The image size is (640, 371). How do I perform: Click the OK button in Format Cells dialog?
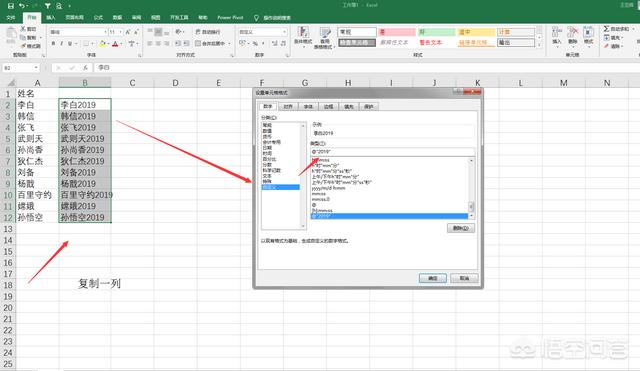(x=433, y=278)
